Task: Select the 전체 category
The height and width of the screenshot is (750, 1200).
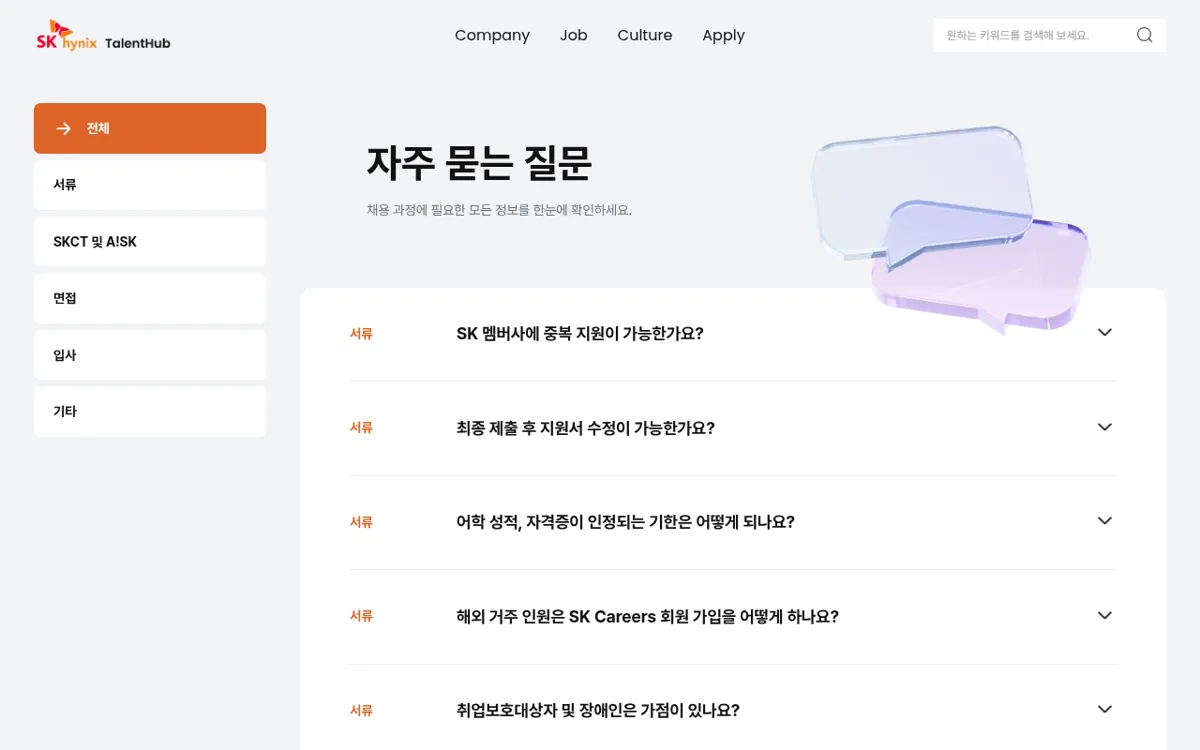Action: (150, 128)
